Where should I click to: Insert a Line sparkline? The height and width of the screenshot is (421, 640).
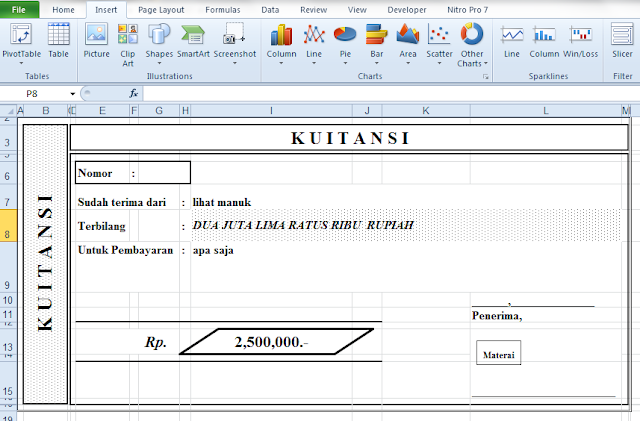512,41
